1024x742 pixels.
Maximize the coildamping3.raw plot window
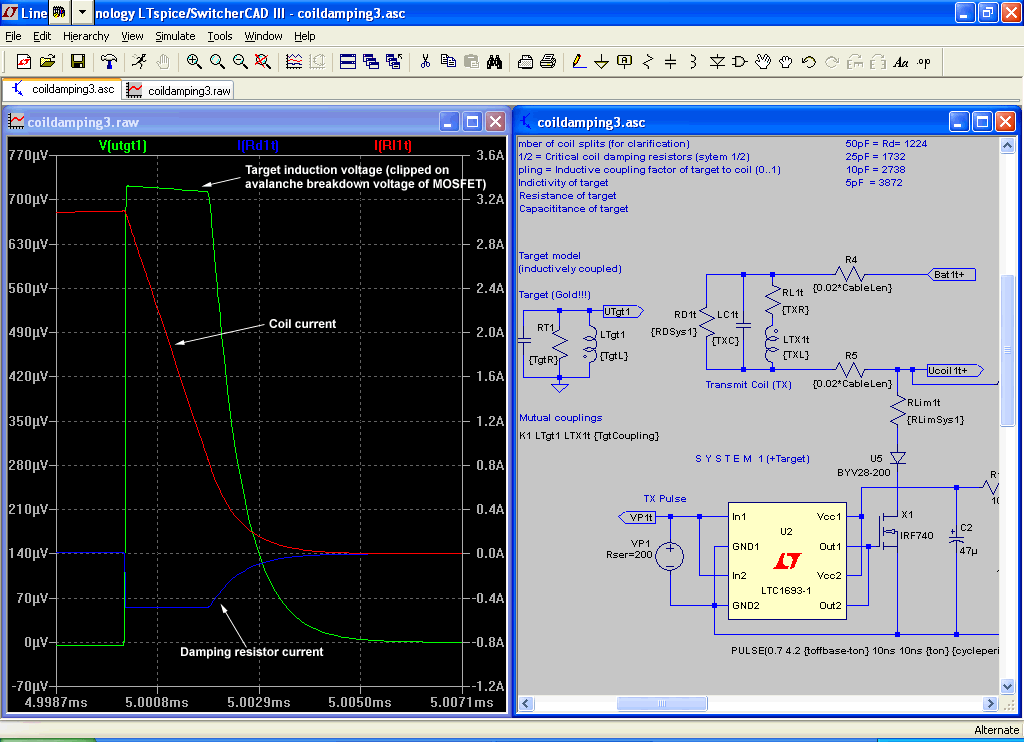[x=472, y=121]
